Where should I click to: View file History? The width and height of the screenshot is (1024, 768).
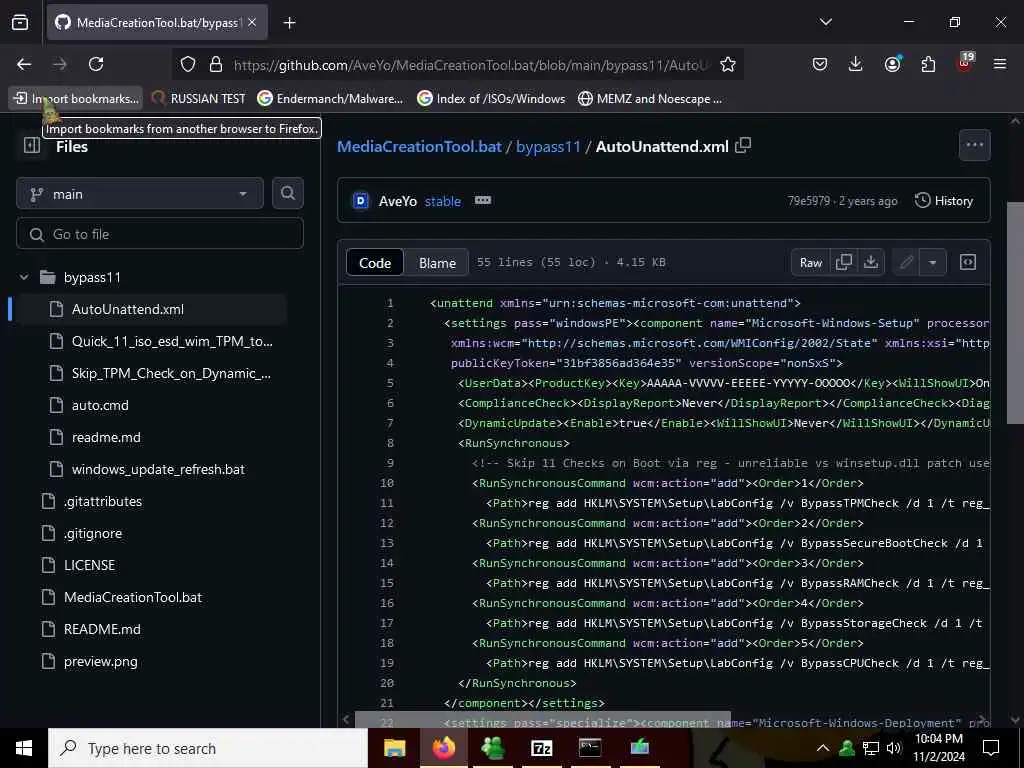[944, 200]
